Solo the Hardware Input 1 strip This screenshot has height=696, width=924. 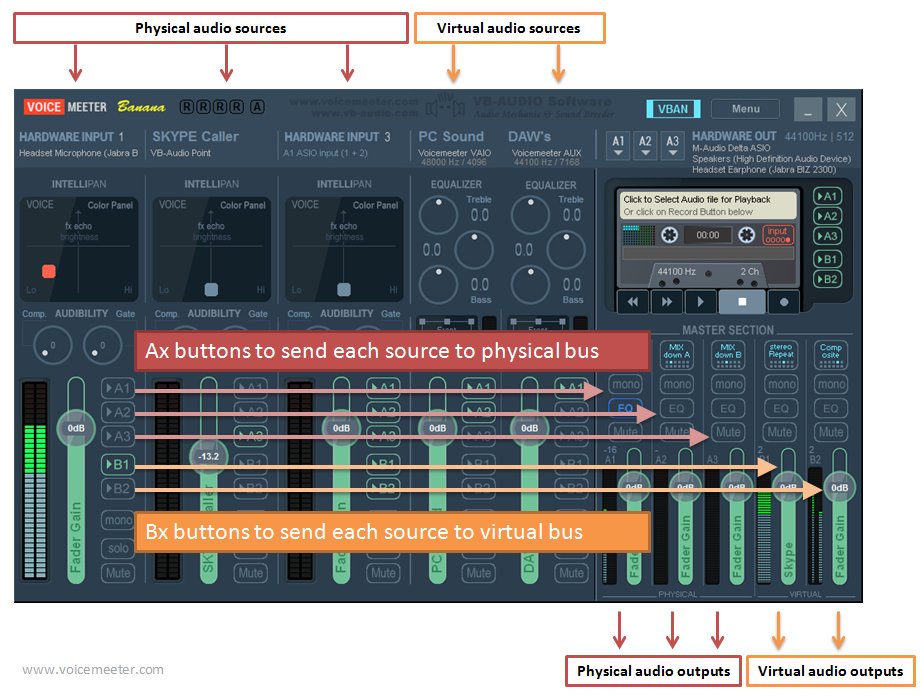(118, 548)
